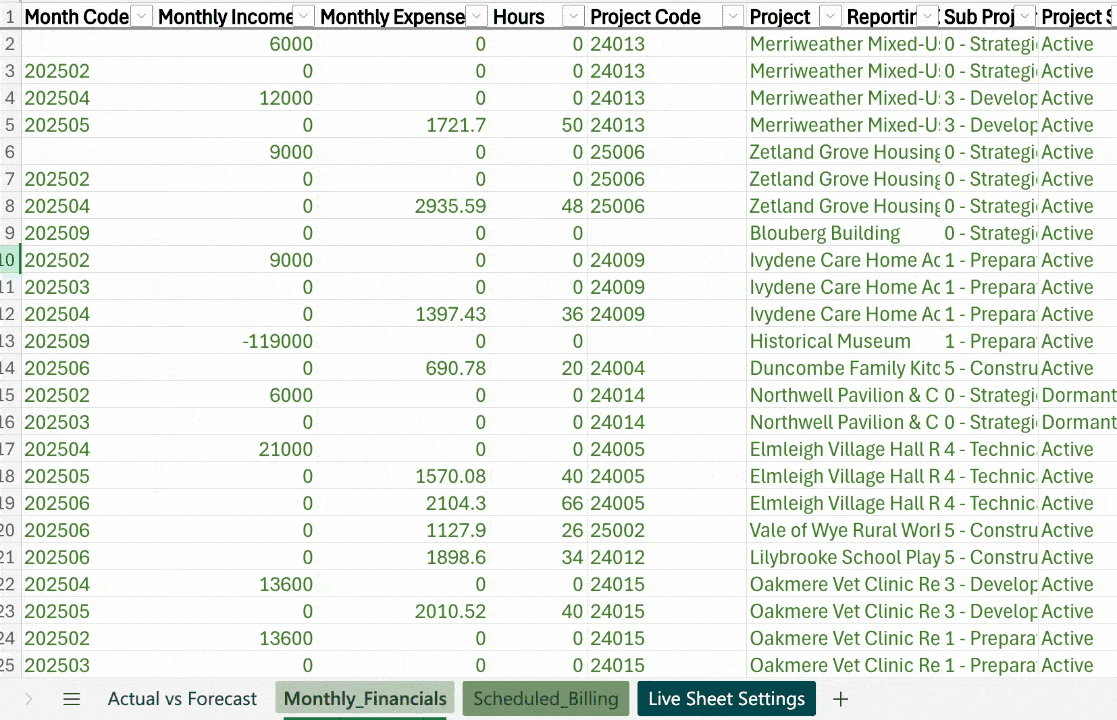Select month code 202509 in Blouberg row
Screen dimensions: 1117x720
(87, 233)
